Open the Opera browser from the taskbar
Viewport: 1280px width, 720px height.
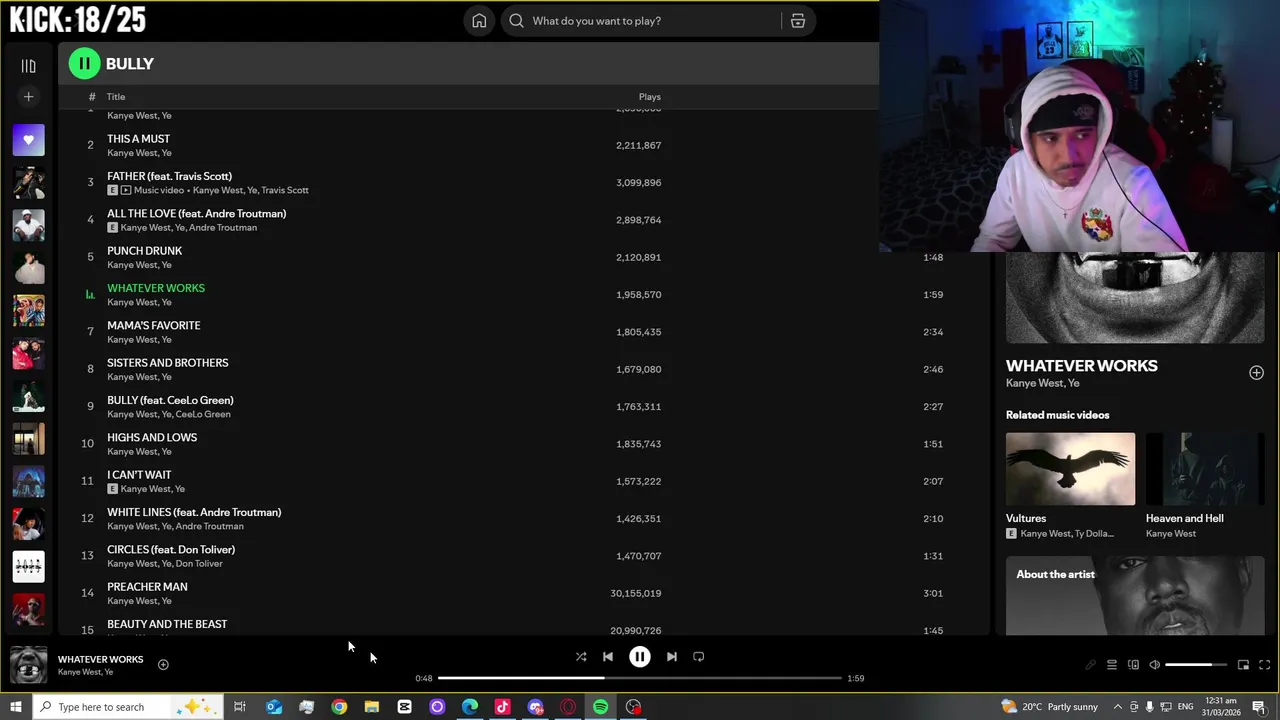click(x=568, y=707)
